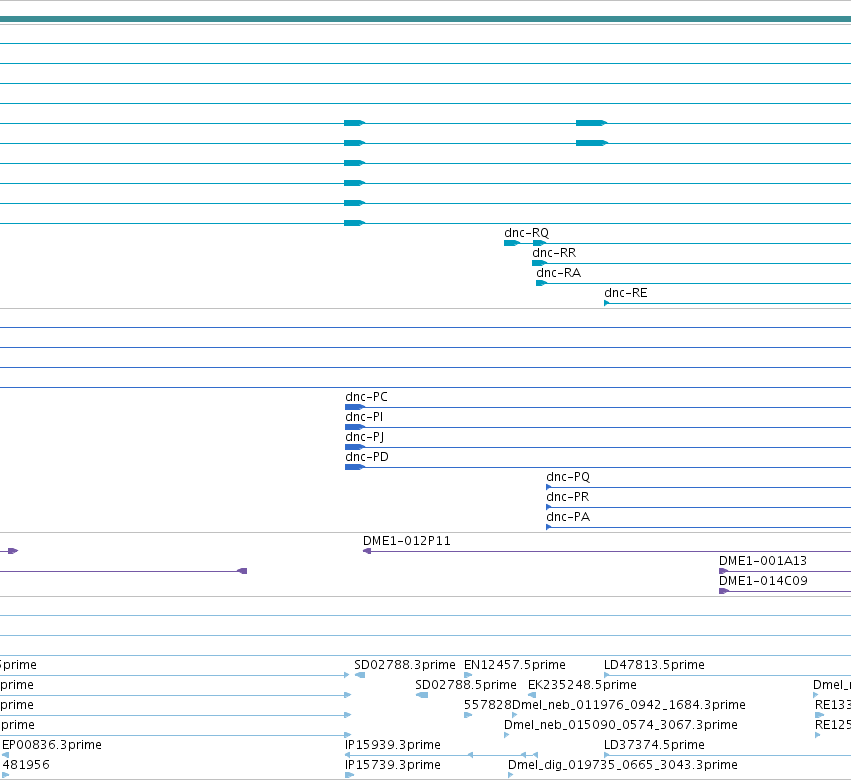The width and height of the screenshot is (851, 780).
Task: Select the DME1-001A13 clone label
Action: coord(763,561)
